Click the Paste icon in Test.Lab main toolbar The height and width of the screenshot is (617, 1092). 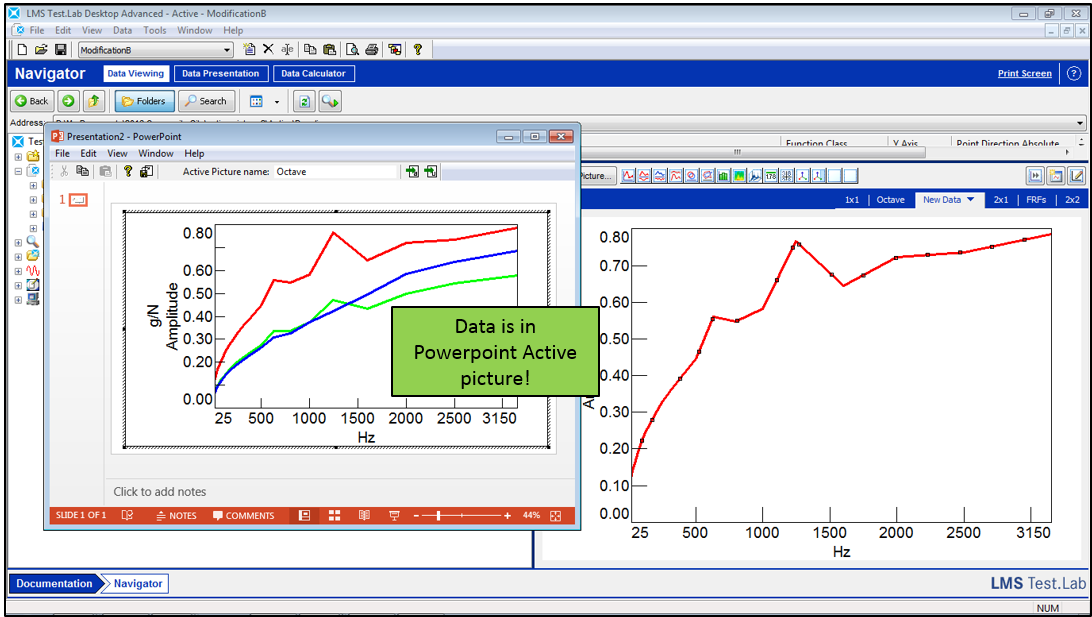coord(329,49)
